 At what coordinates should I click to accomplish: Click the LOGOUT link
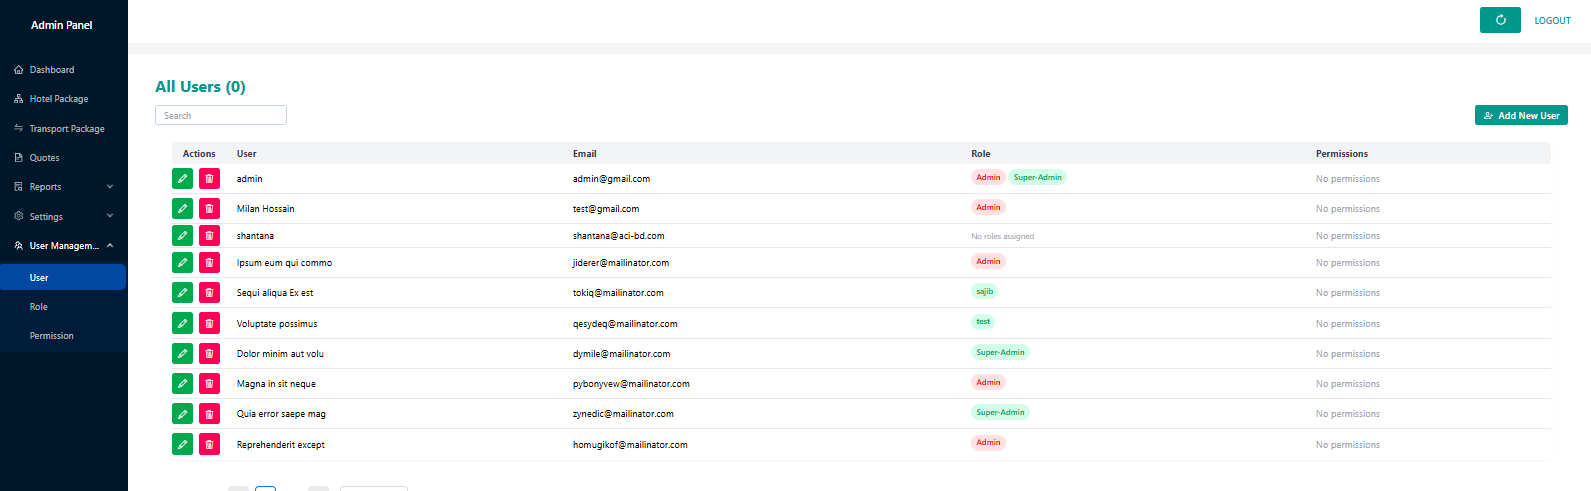(1552, 21)
